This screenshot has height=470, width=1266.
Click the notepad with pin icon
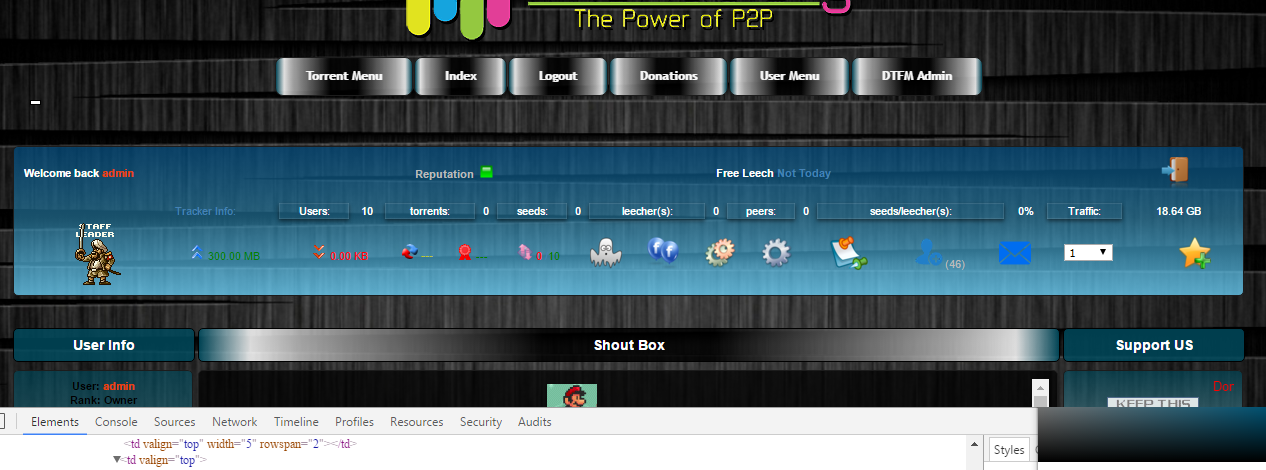(x=849, y=253)
